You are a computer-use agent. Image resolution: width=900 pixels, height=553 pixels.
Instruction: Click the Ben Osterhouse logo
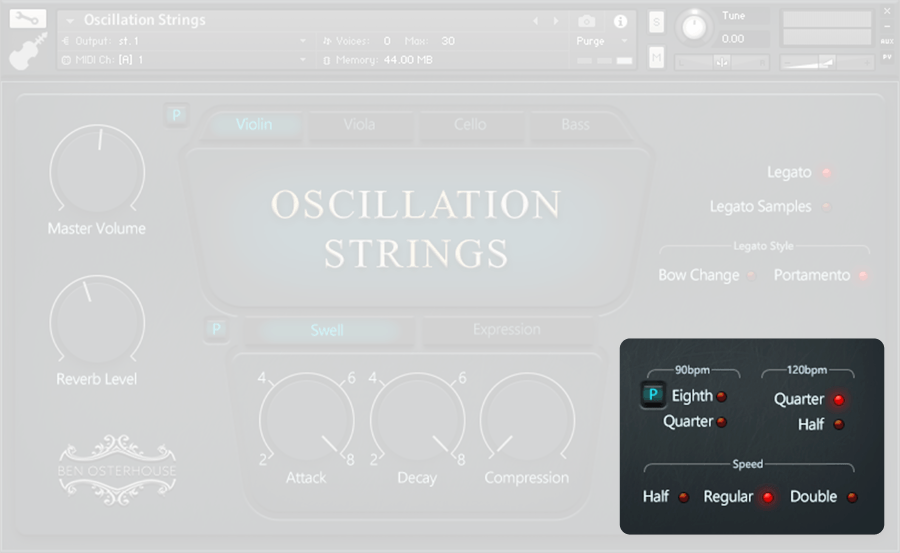point(117,470)
